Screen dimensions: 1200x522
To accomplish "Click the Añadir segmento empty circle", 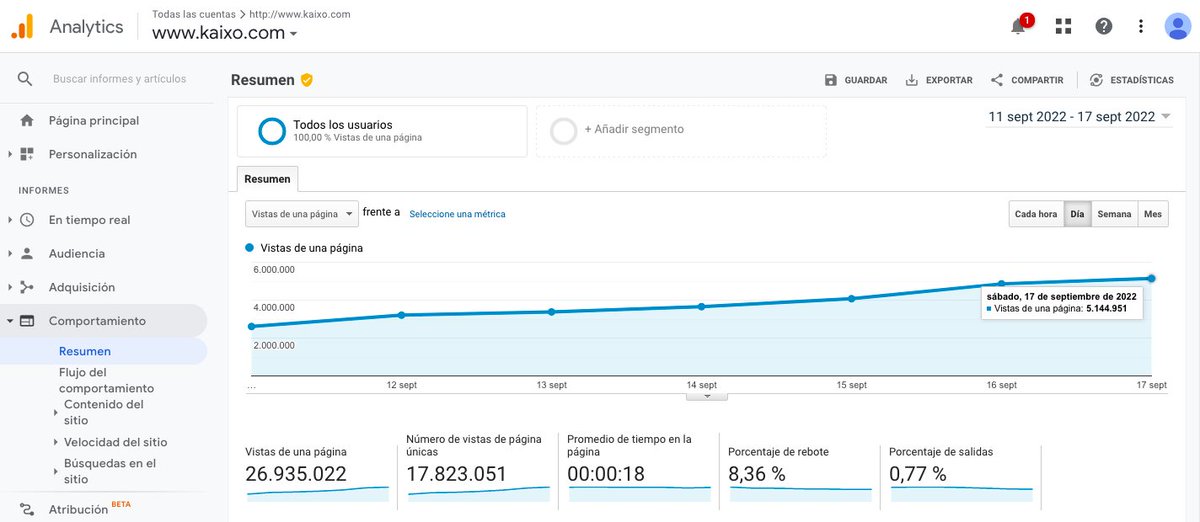I will pos(564,130).
